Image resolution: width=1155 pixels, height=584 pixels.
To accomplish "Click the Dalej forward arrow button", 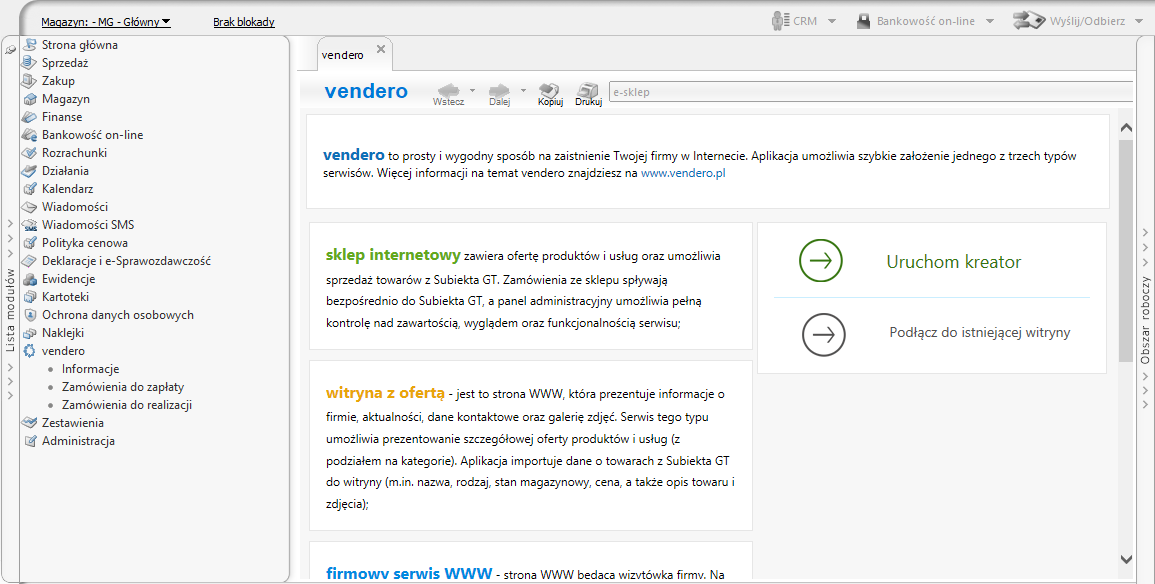I will pyautogui.click(x=499, y=94).
